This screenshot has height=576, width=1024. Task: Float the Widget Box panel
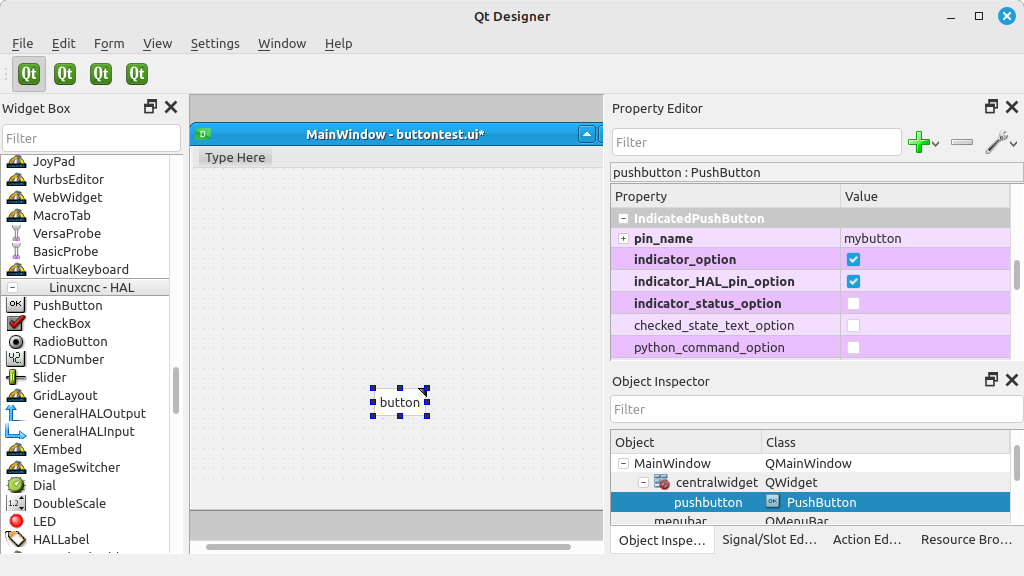(x=150, y=107)
